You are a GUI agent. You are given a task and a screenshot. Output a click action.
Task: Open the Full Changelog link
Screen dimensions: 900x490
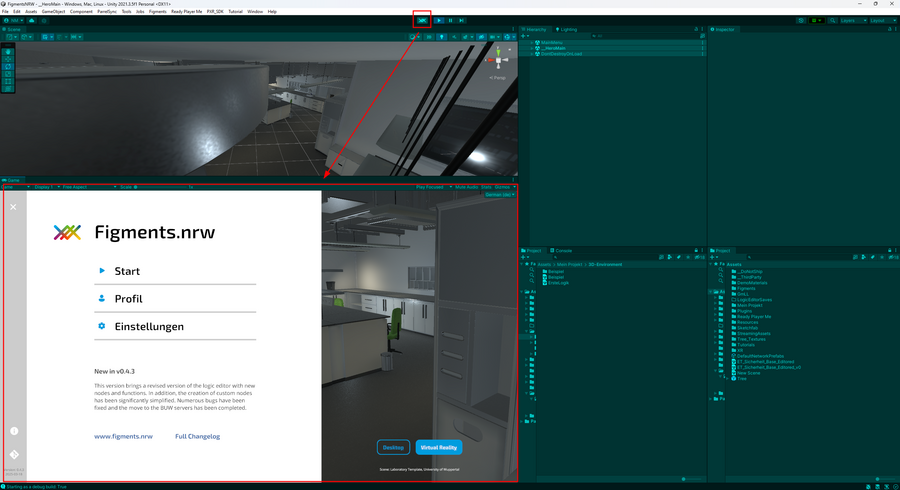click(x=197, y=436)
